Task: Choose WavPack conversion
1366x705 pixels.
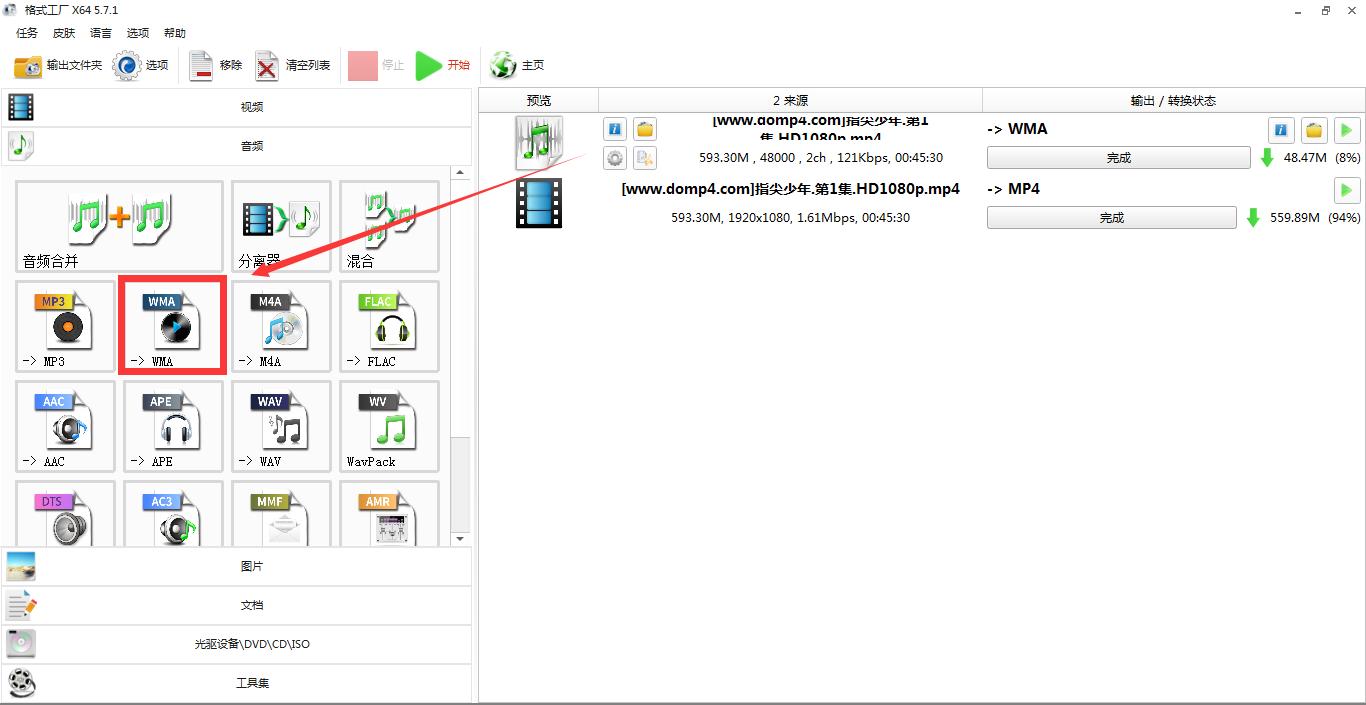Action: [x=389, y=426]
